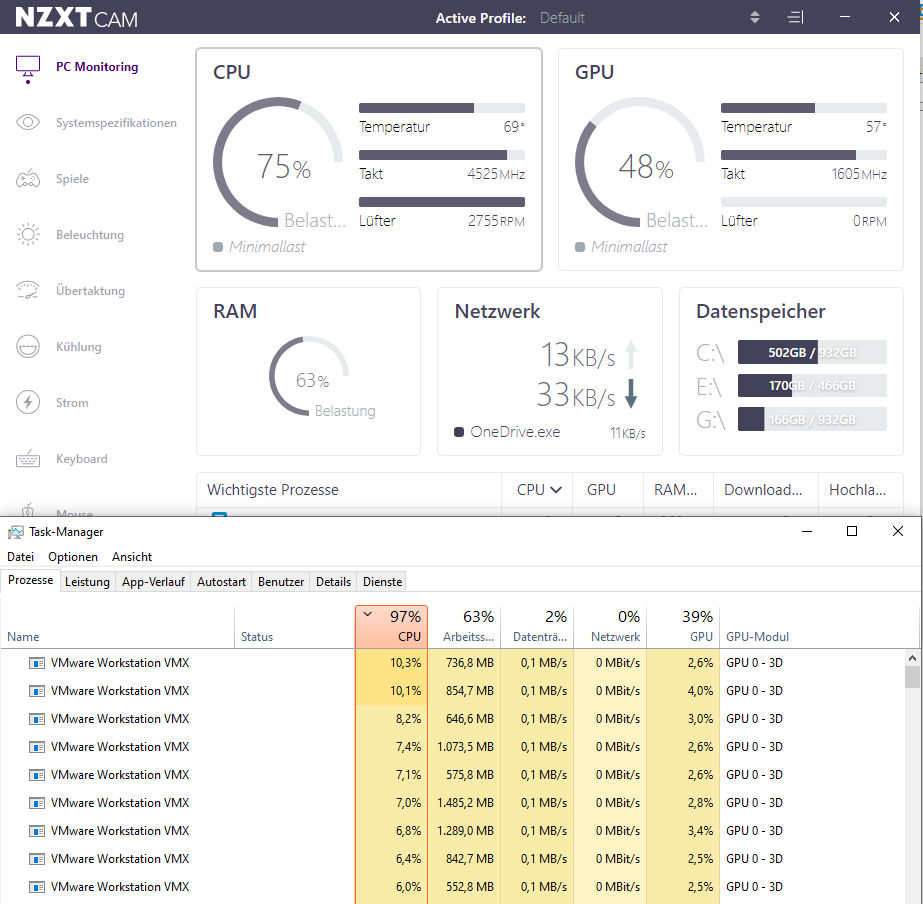Switch to the App-Verlauf tab
Viewport: 923px width, 904px height.
[153, 581]
